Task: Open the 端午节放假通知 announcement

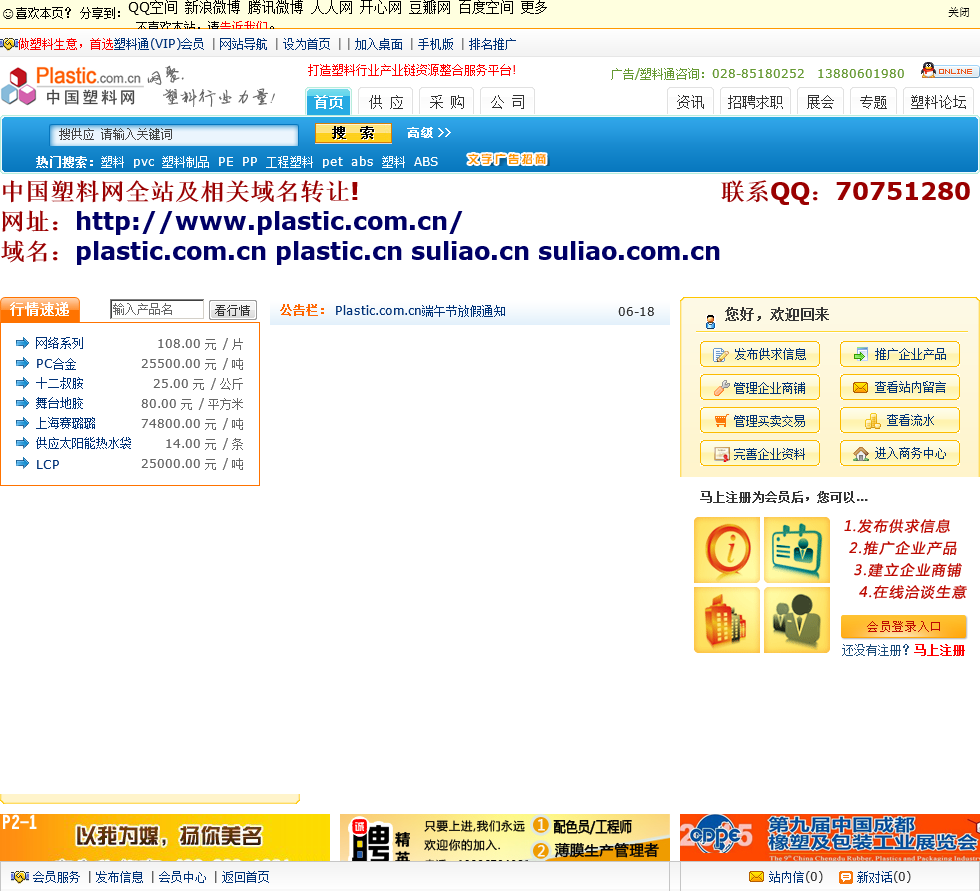Action: (x=420, y=311)
